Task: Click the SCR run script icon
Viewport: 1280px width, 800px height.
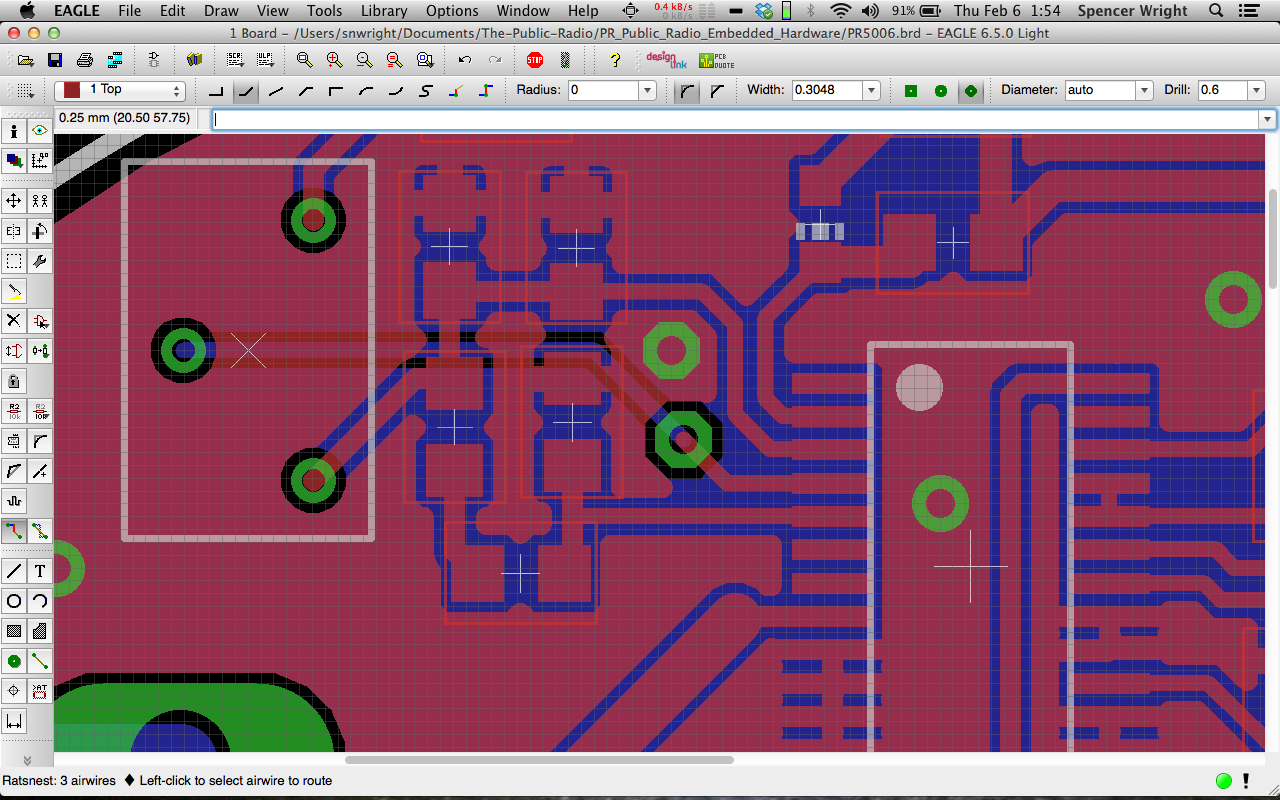Action: 235,60
